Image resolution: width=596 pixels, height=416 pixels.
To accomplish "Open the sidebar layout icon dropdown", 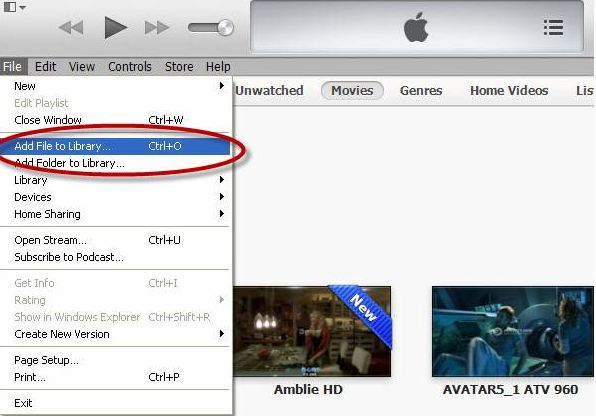I will (14, 7).
